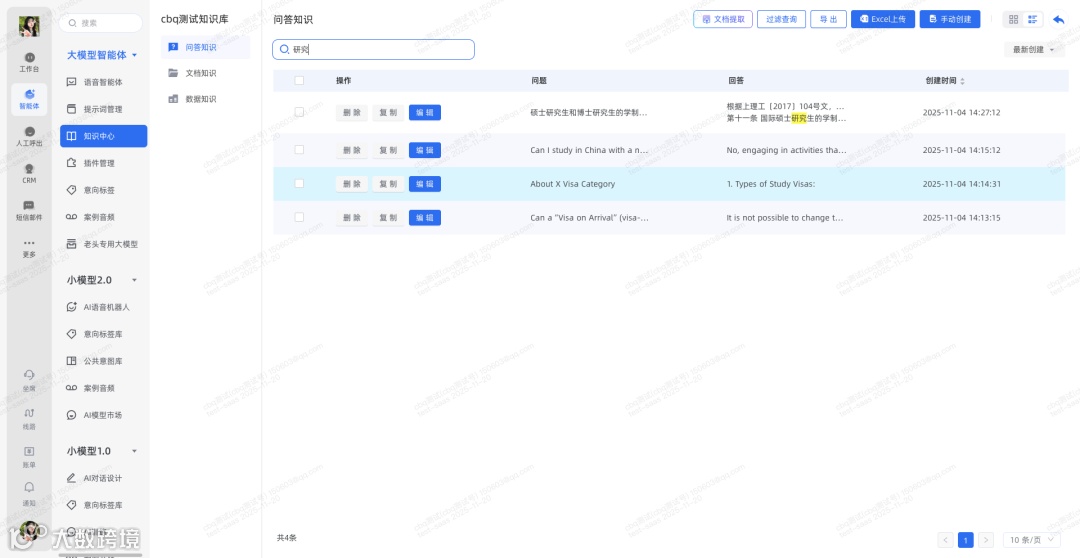The height and width of the screenshot is (558, 1080).
Task: Click the 导出 export button
Action: pyautogui.click(x=828, y=19)
